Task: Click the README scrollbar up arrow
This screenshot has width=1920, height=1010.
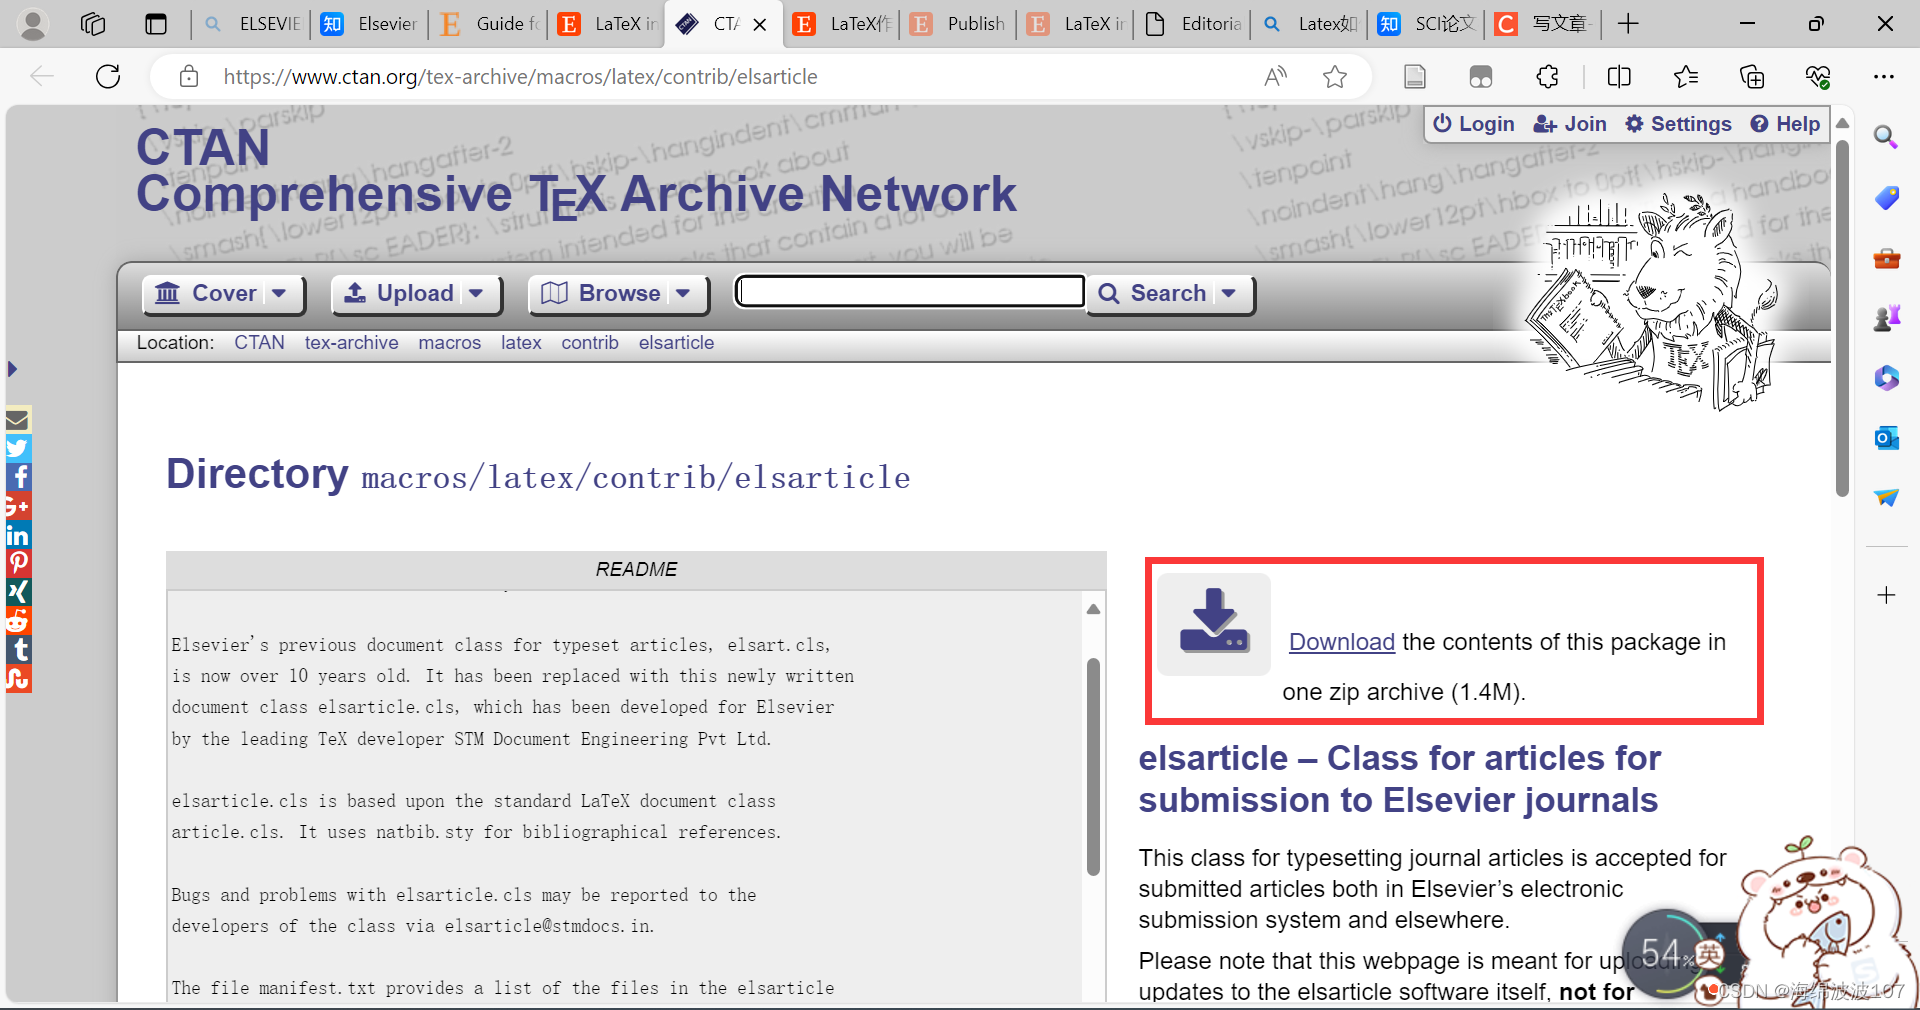Action: click(x=1093, y=608)
